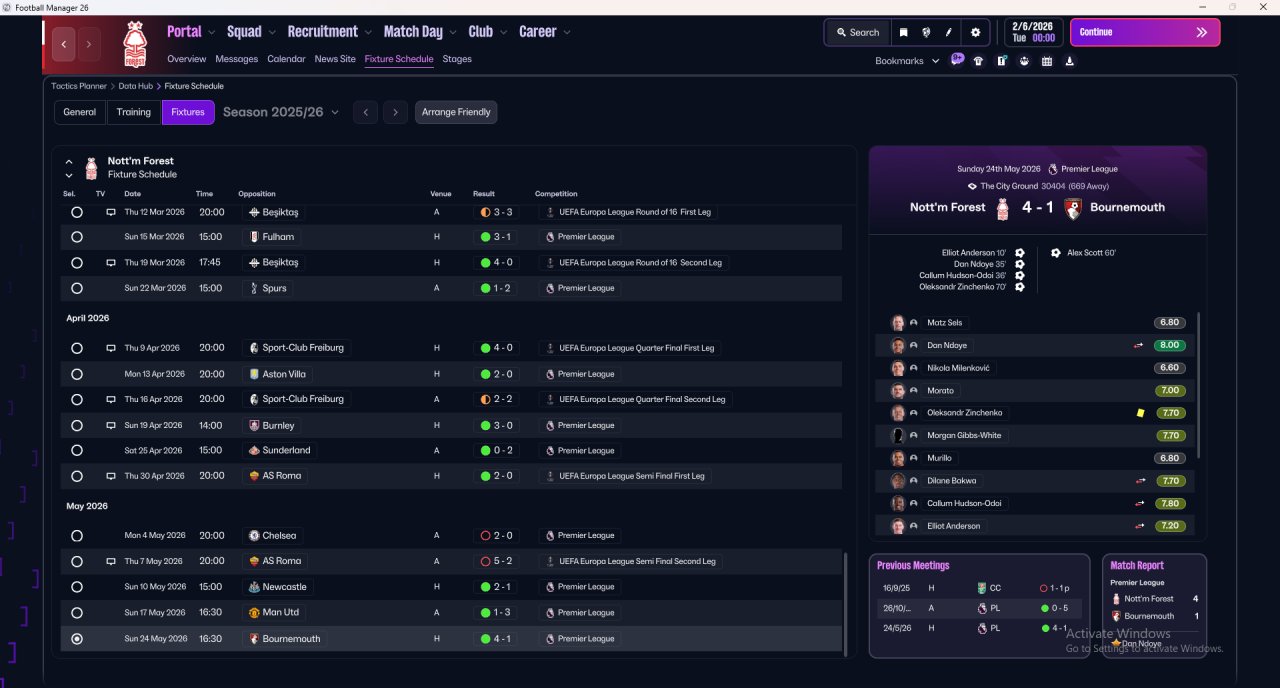Select the Fulham fixture radio button
The image size is (1280, 688).
pyautogui.click(x=77, y=237)
